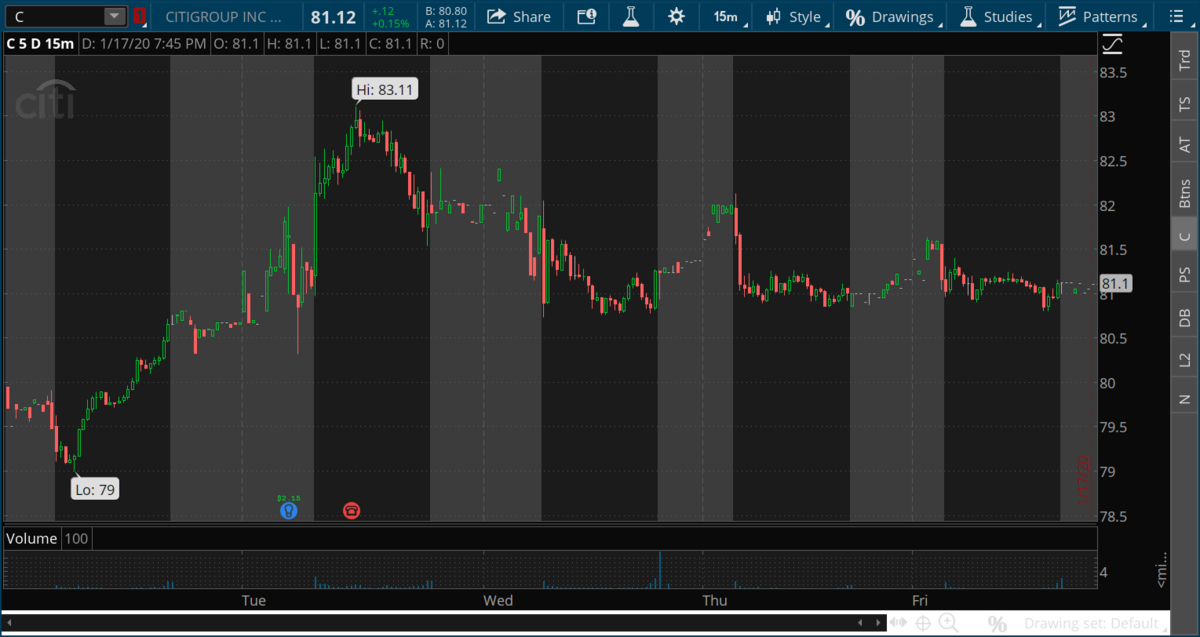Image resolution: width=1200 pixels, height=637 pixels.
Task: Open the chart news alert icon
Action: (x=586, y=16)
